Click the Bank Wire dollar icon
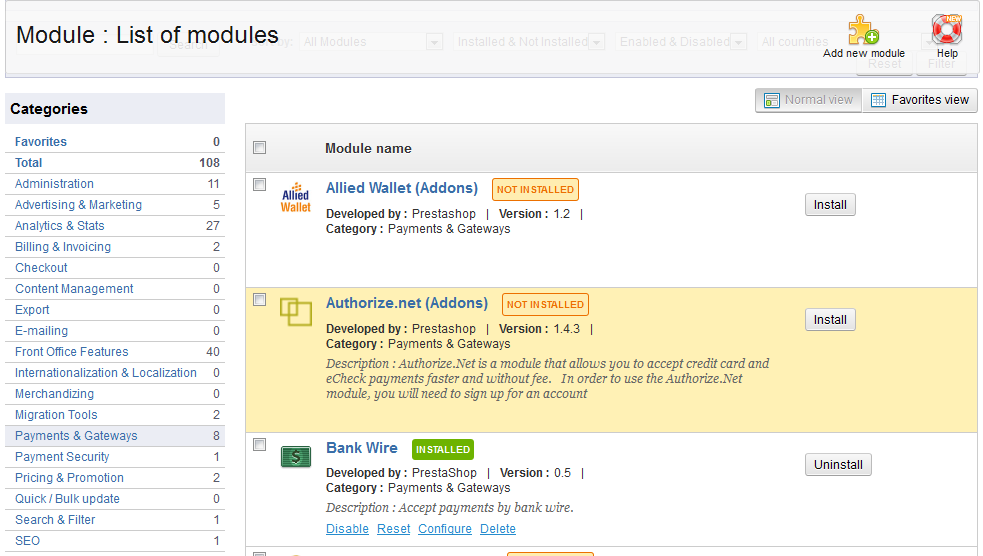Image resolution: width=983 pixels, height=556 pixels. point(295,456)
